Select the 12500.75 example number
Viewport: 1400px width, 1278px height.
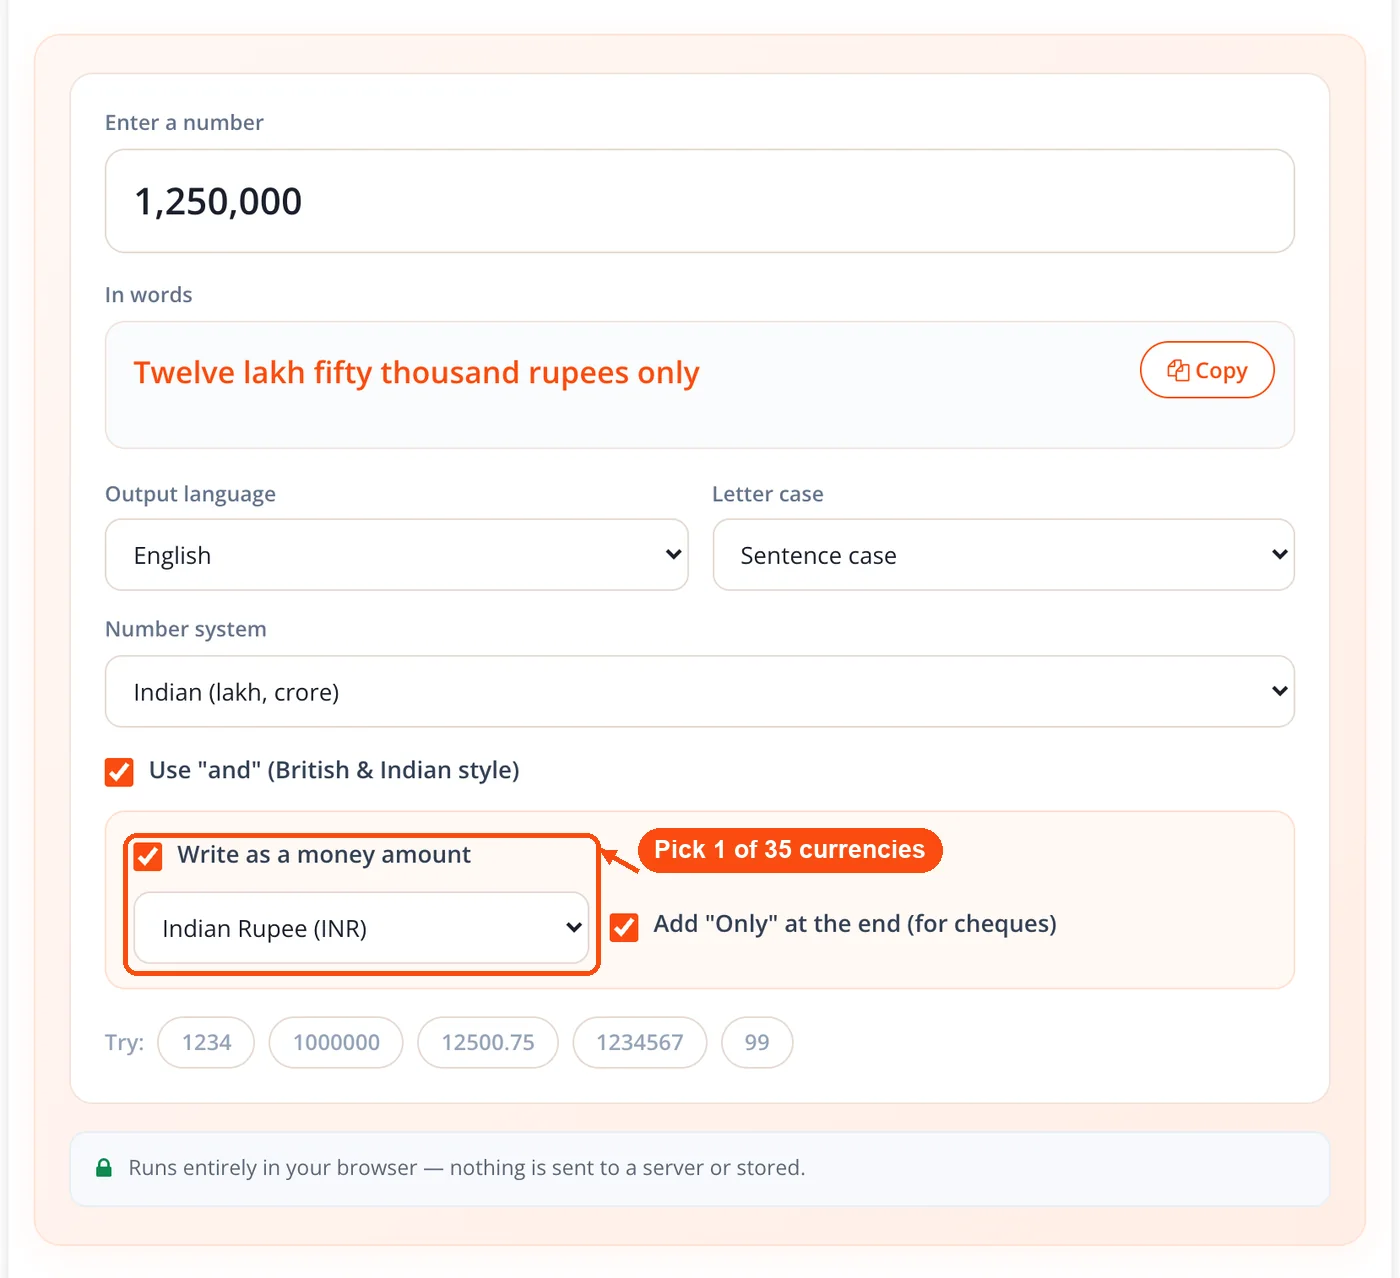(488, 1043)
